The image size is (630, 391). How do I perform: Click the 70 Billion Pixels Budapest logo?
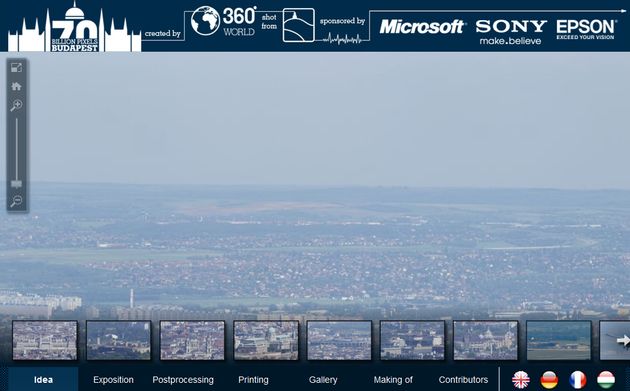coord(74,27)
